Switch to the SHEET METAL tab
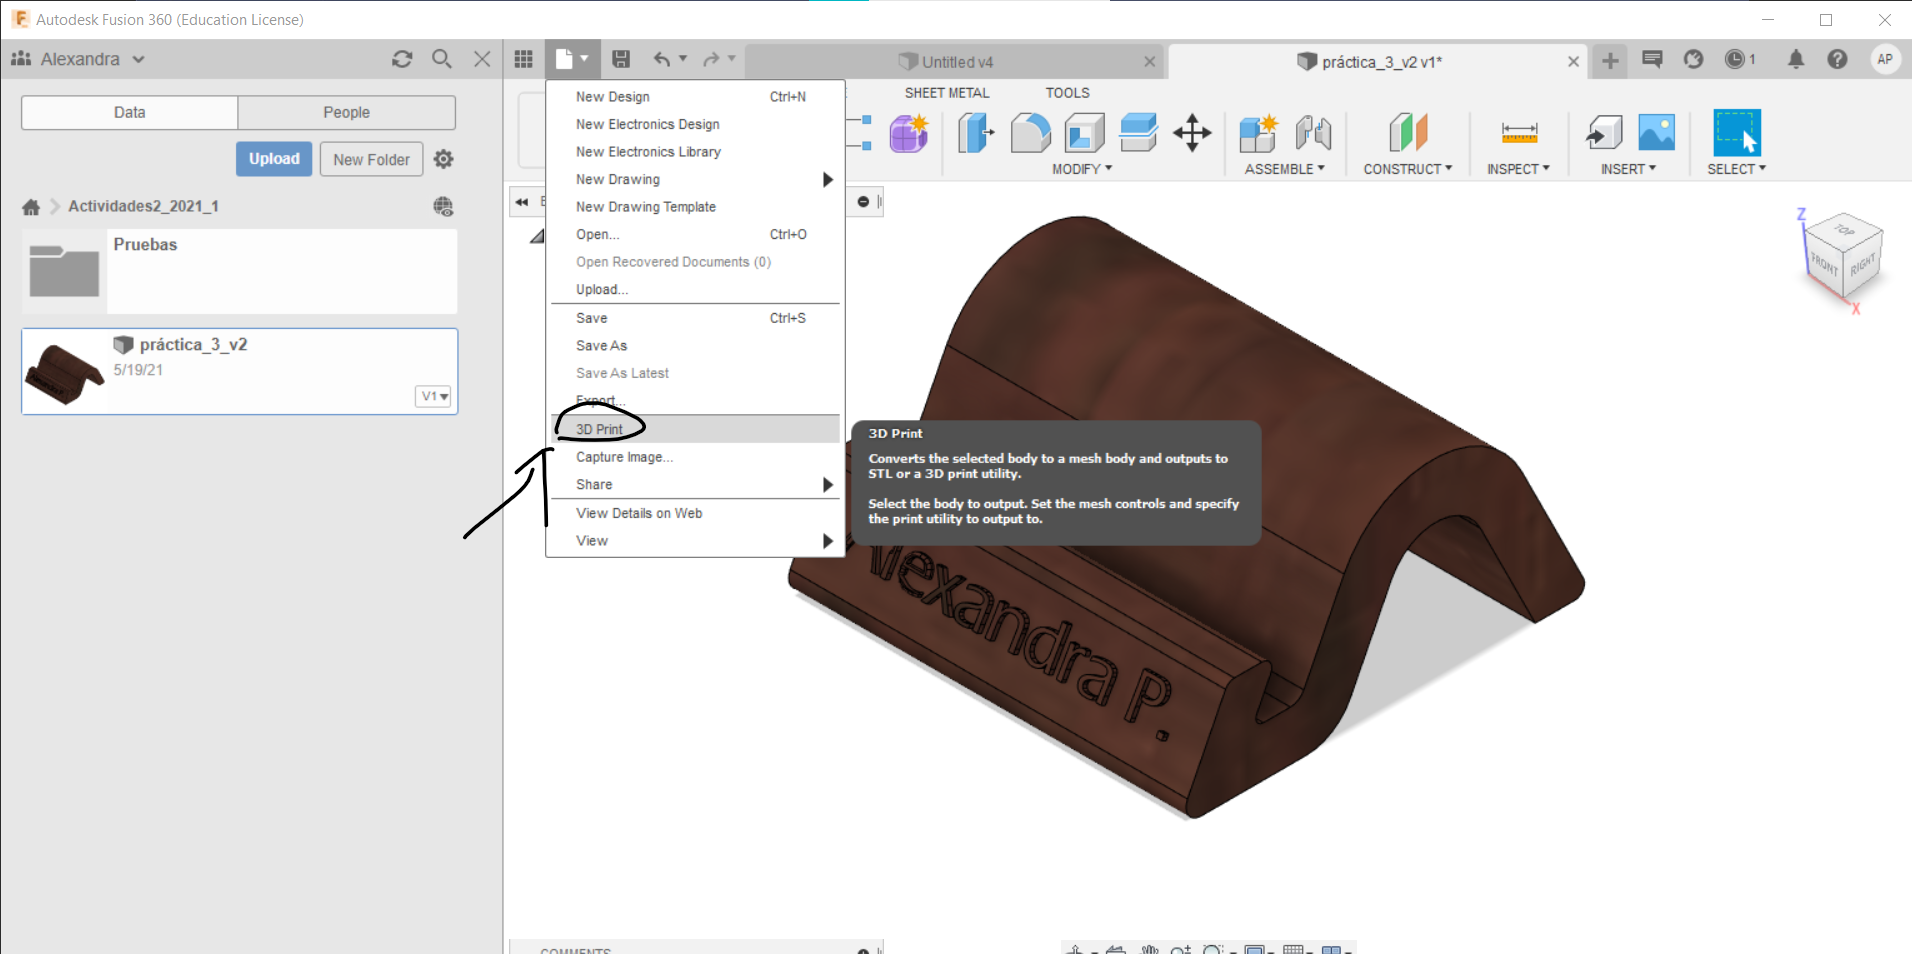This screenshot has width=1912, height=954. tap(947, 93)
